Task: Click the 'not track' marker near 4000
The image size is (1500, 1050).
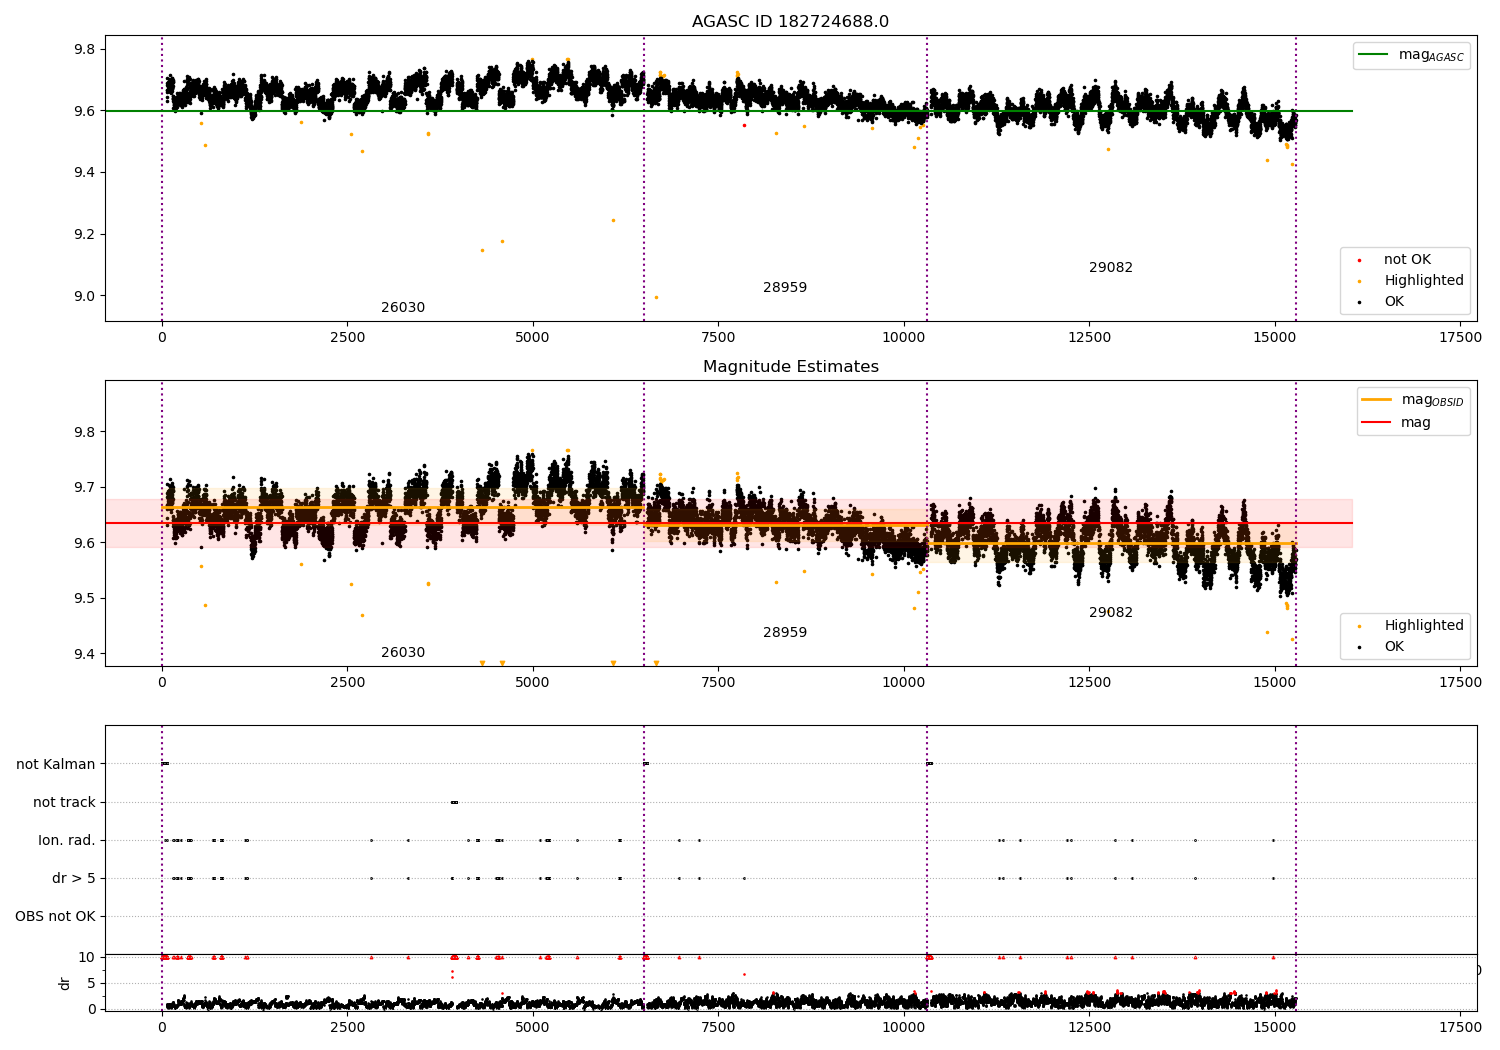Action: coord(454,802)
